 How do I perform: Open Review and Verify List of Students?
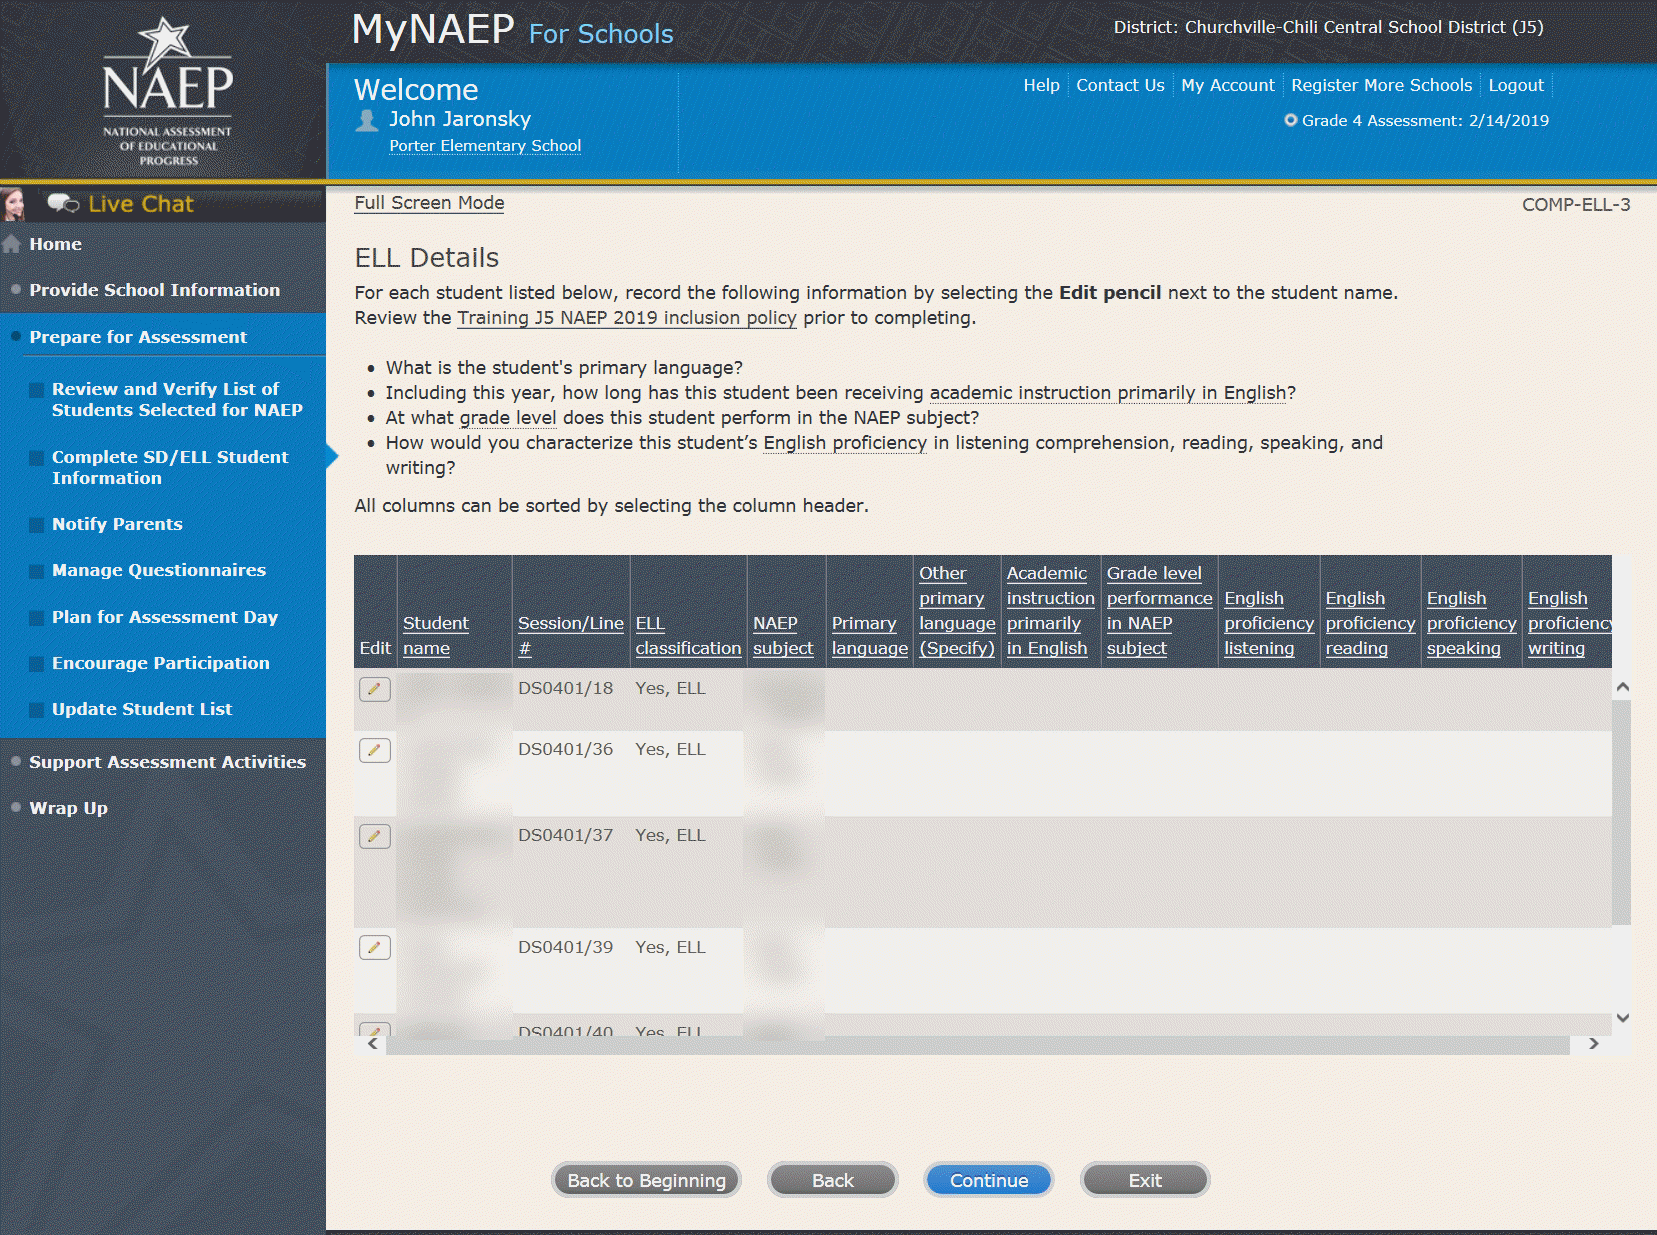point(177,399)
